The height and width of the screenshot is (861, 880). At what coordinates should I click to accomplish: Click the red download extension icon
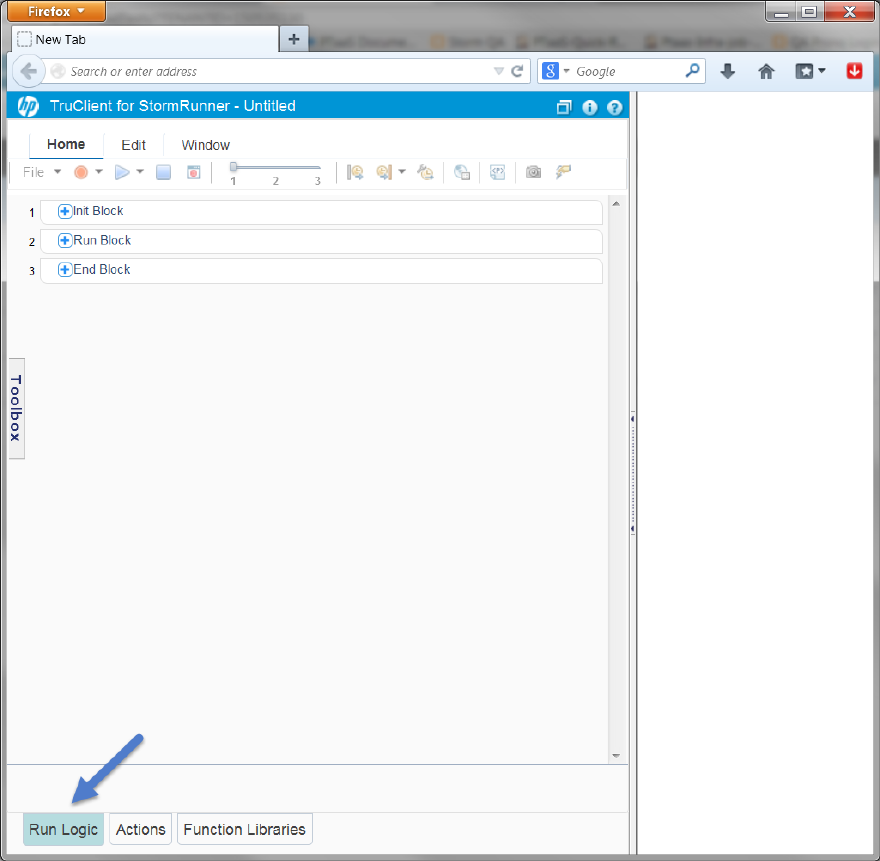(x=854, y=71)
